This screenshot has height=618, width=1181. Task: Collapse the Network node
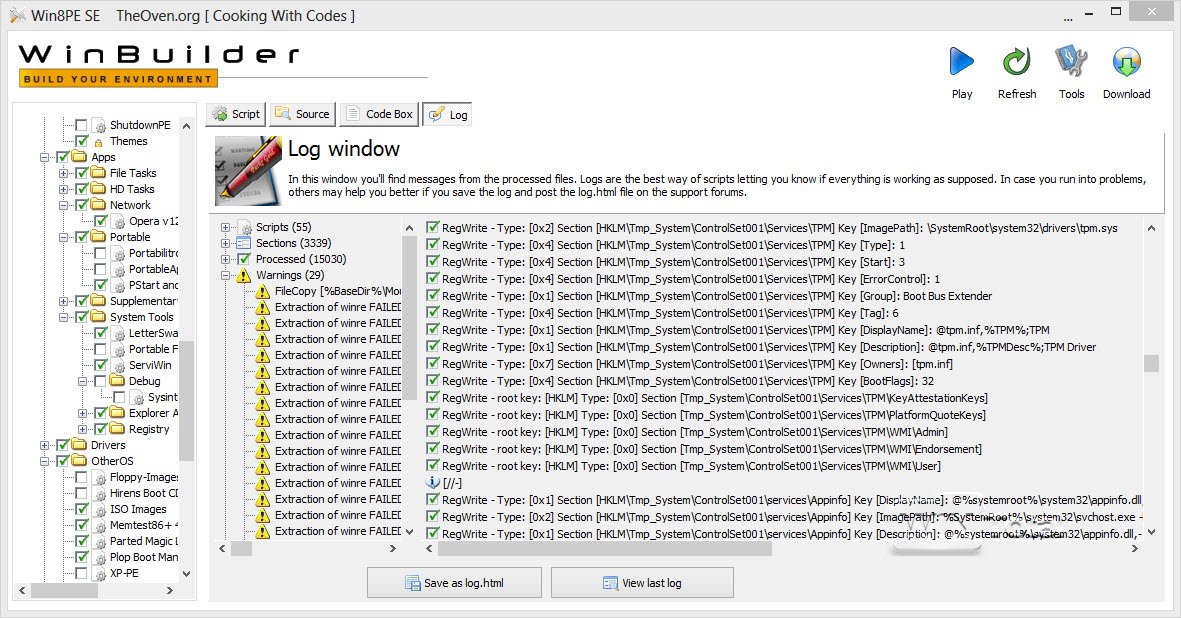coord(64,205)
